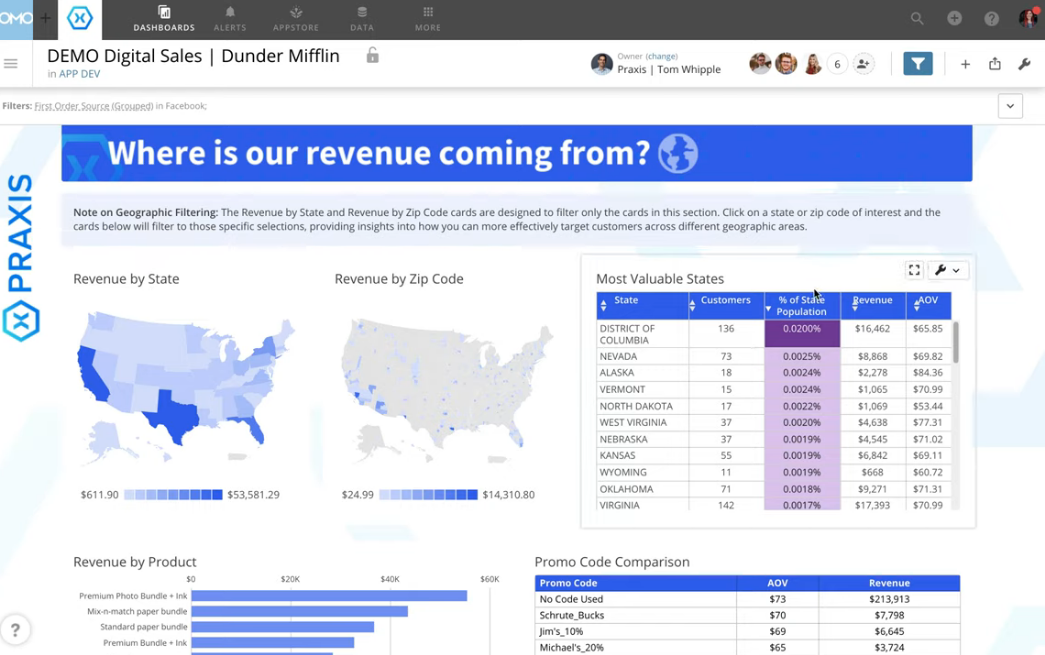Click the share export icon

(994, 64)
